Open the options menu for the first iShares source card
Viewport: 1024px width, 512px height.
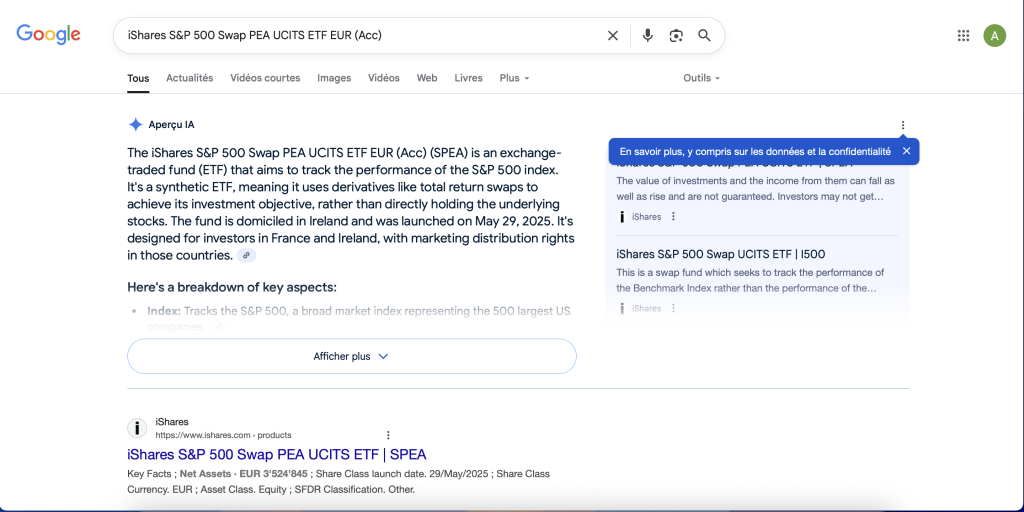[673, 216]
